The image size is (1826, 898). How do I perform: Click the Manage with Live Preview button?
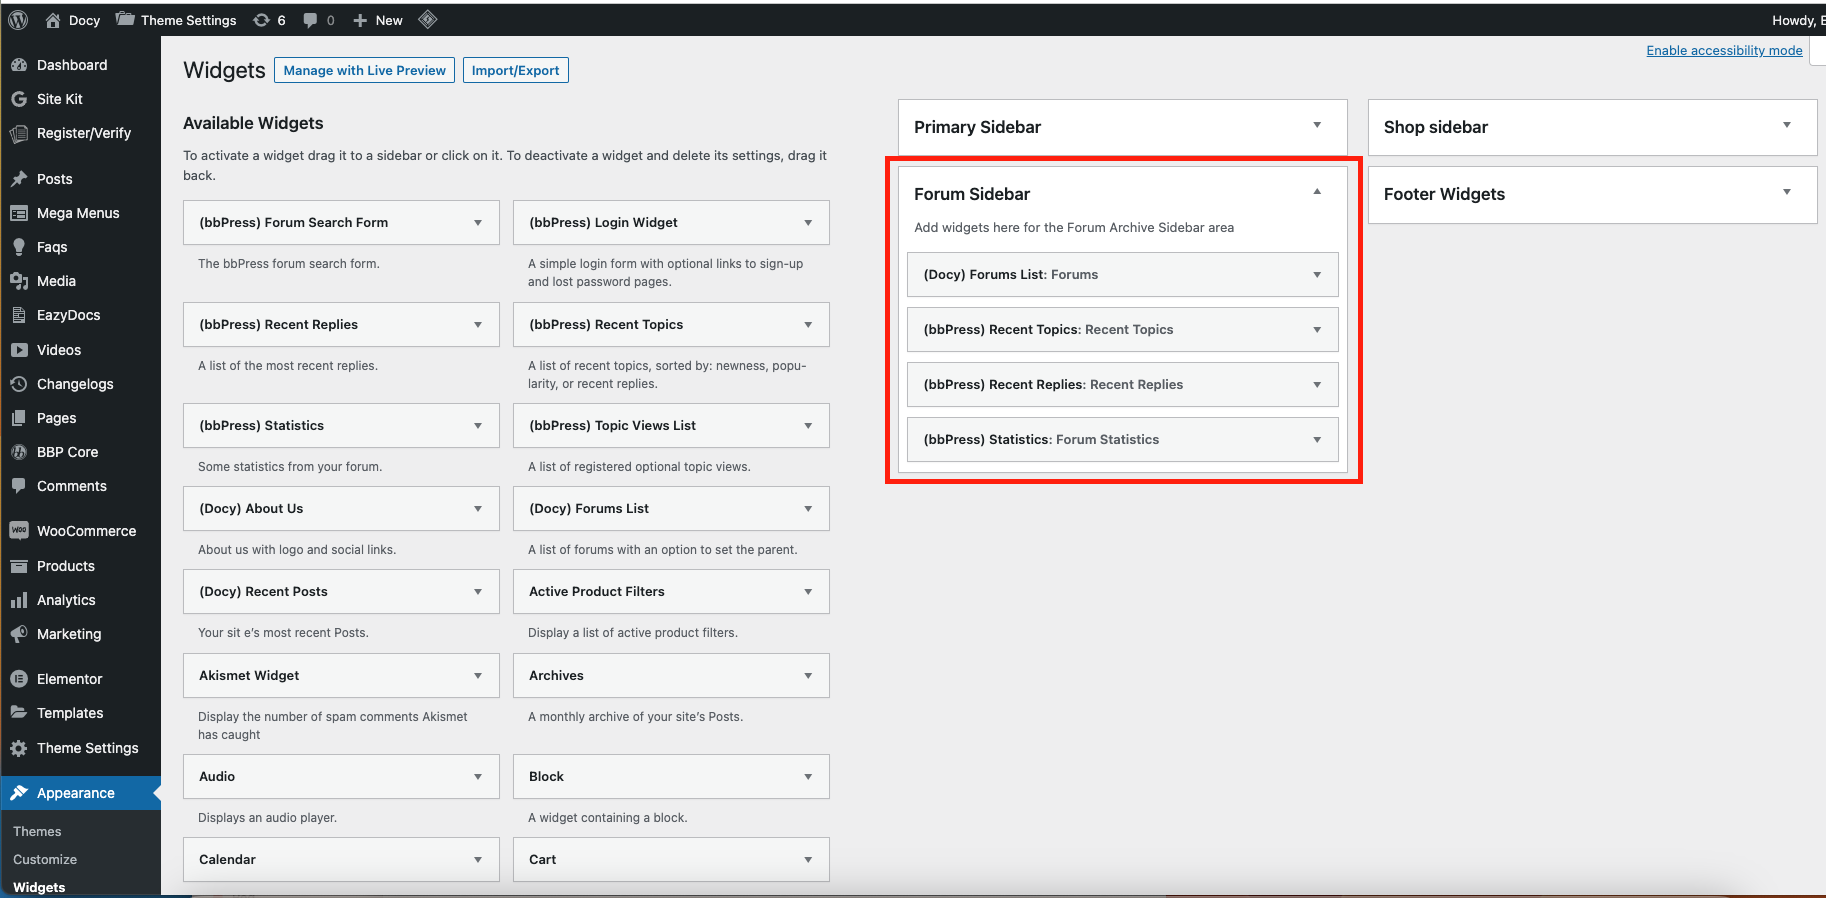click(364, 70)
